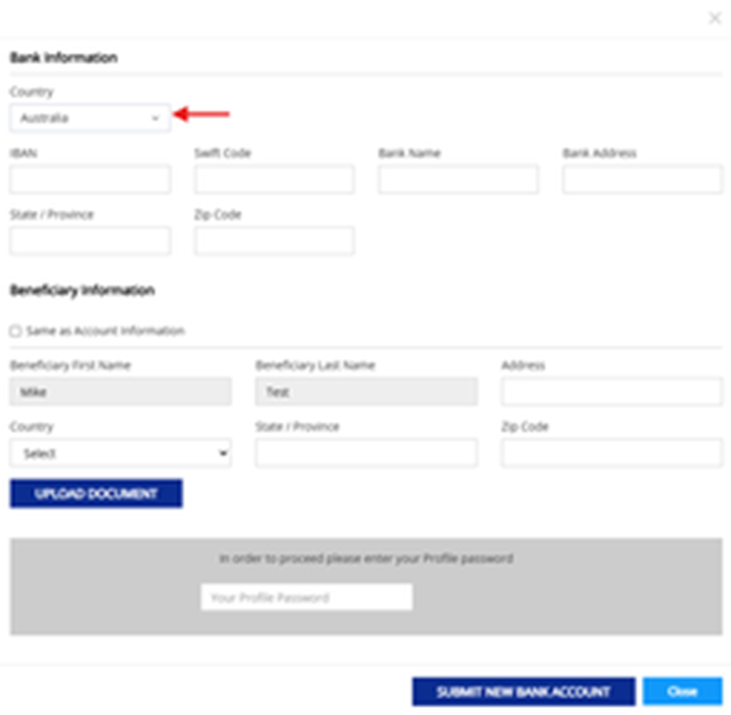Click the Beneficiary First Name field
The image size is (731, 715).
[x=120, y=392]
